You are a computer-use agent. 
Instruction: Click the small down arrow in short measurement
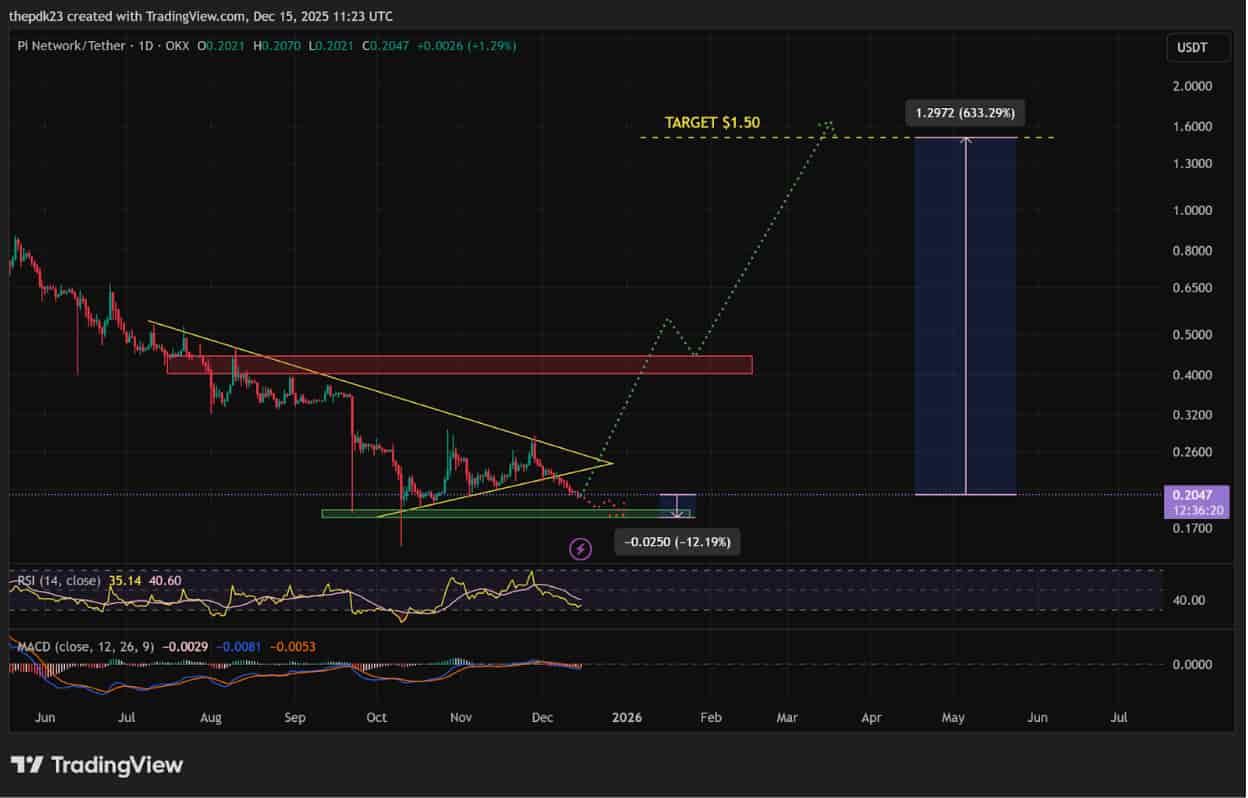(x=677, y=513)
